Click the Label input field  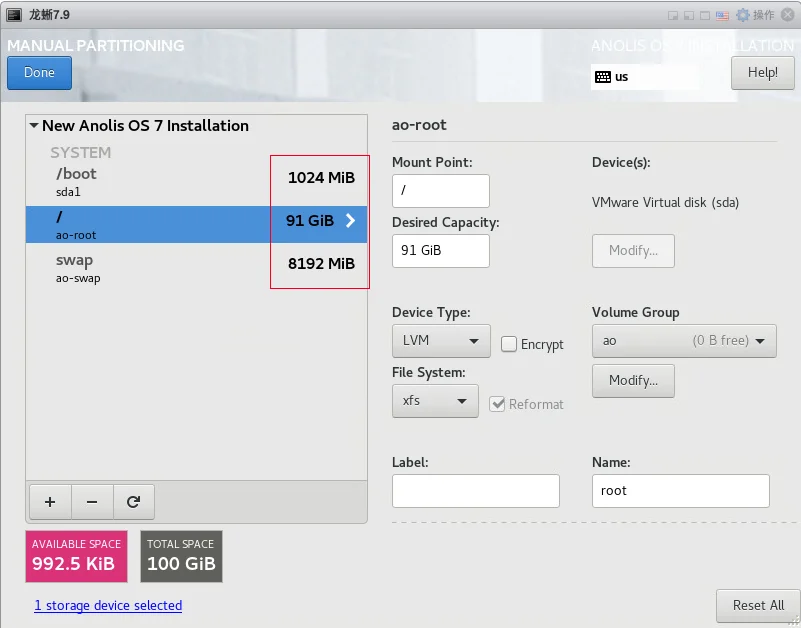point(476,491)
